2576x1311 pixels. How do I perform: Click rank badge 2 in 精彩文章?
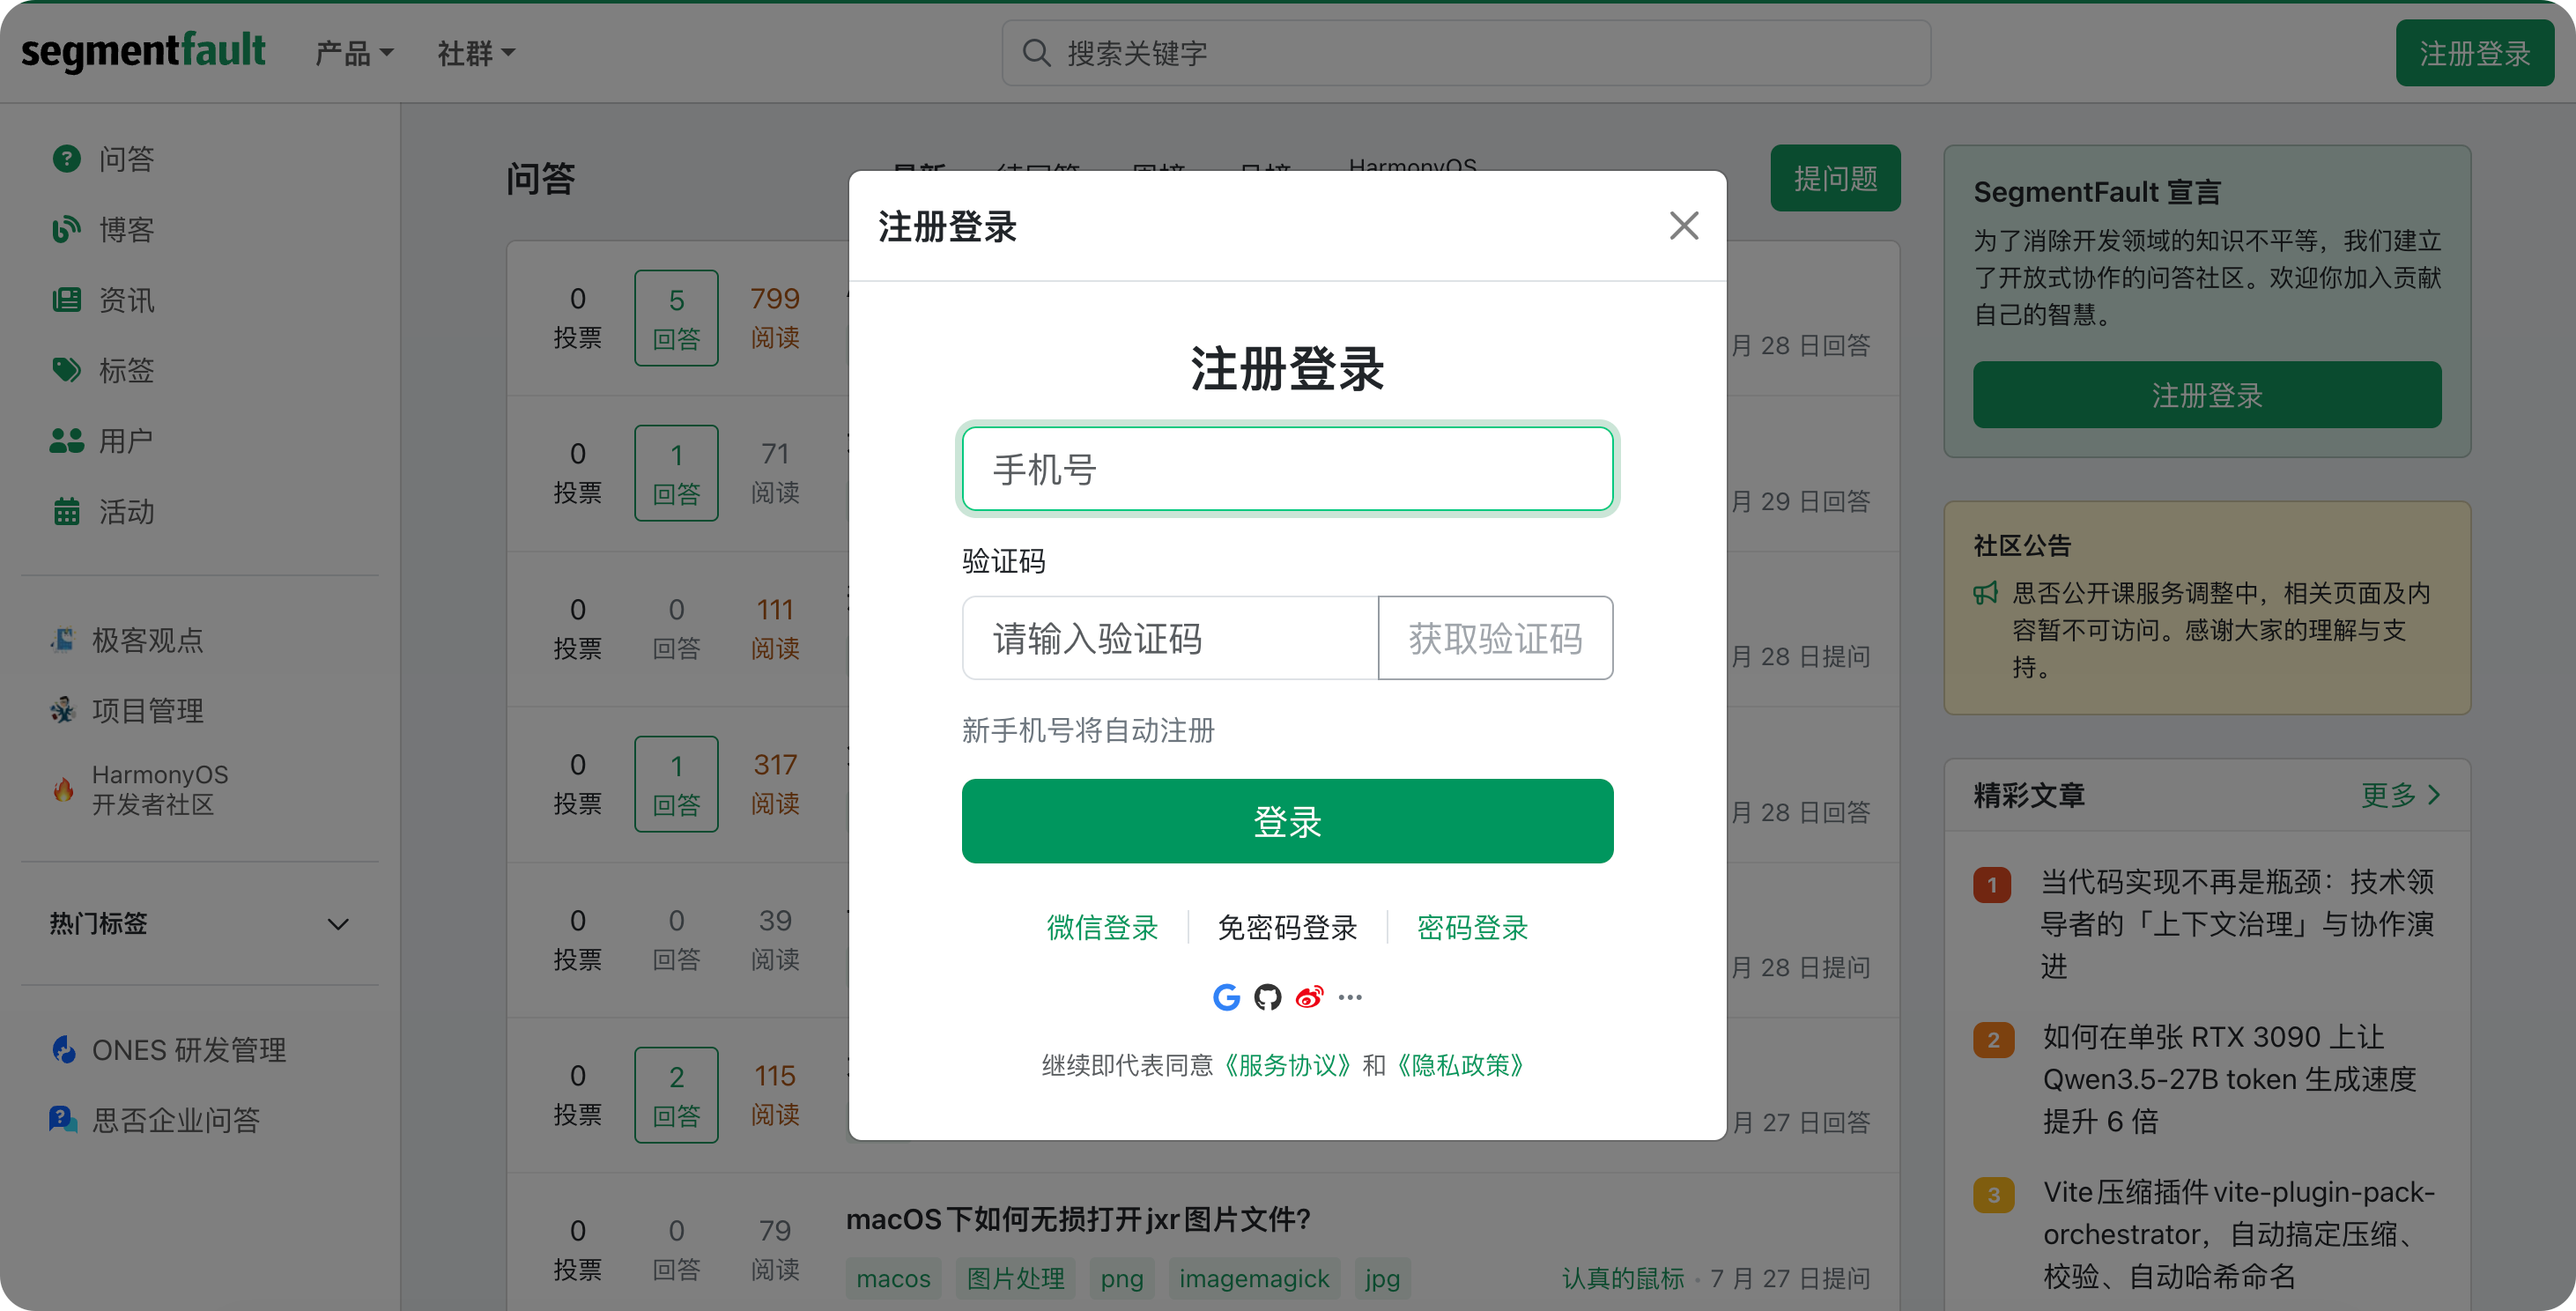1992,1039
